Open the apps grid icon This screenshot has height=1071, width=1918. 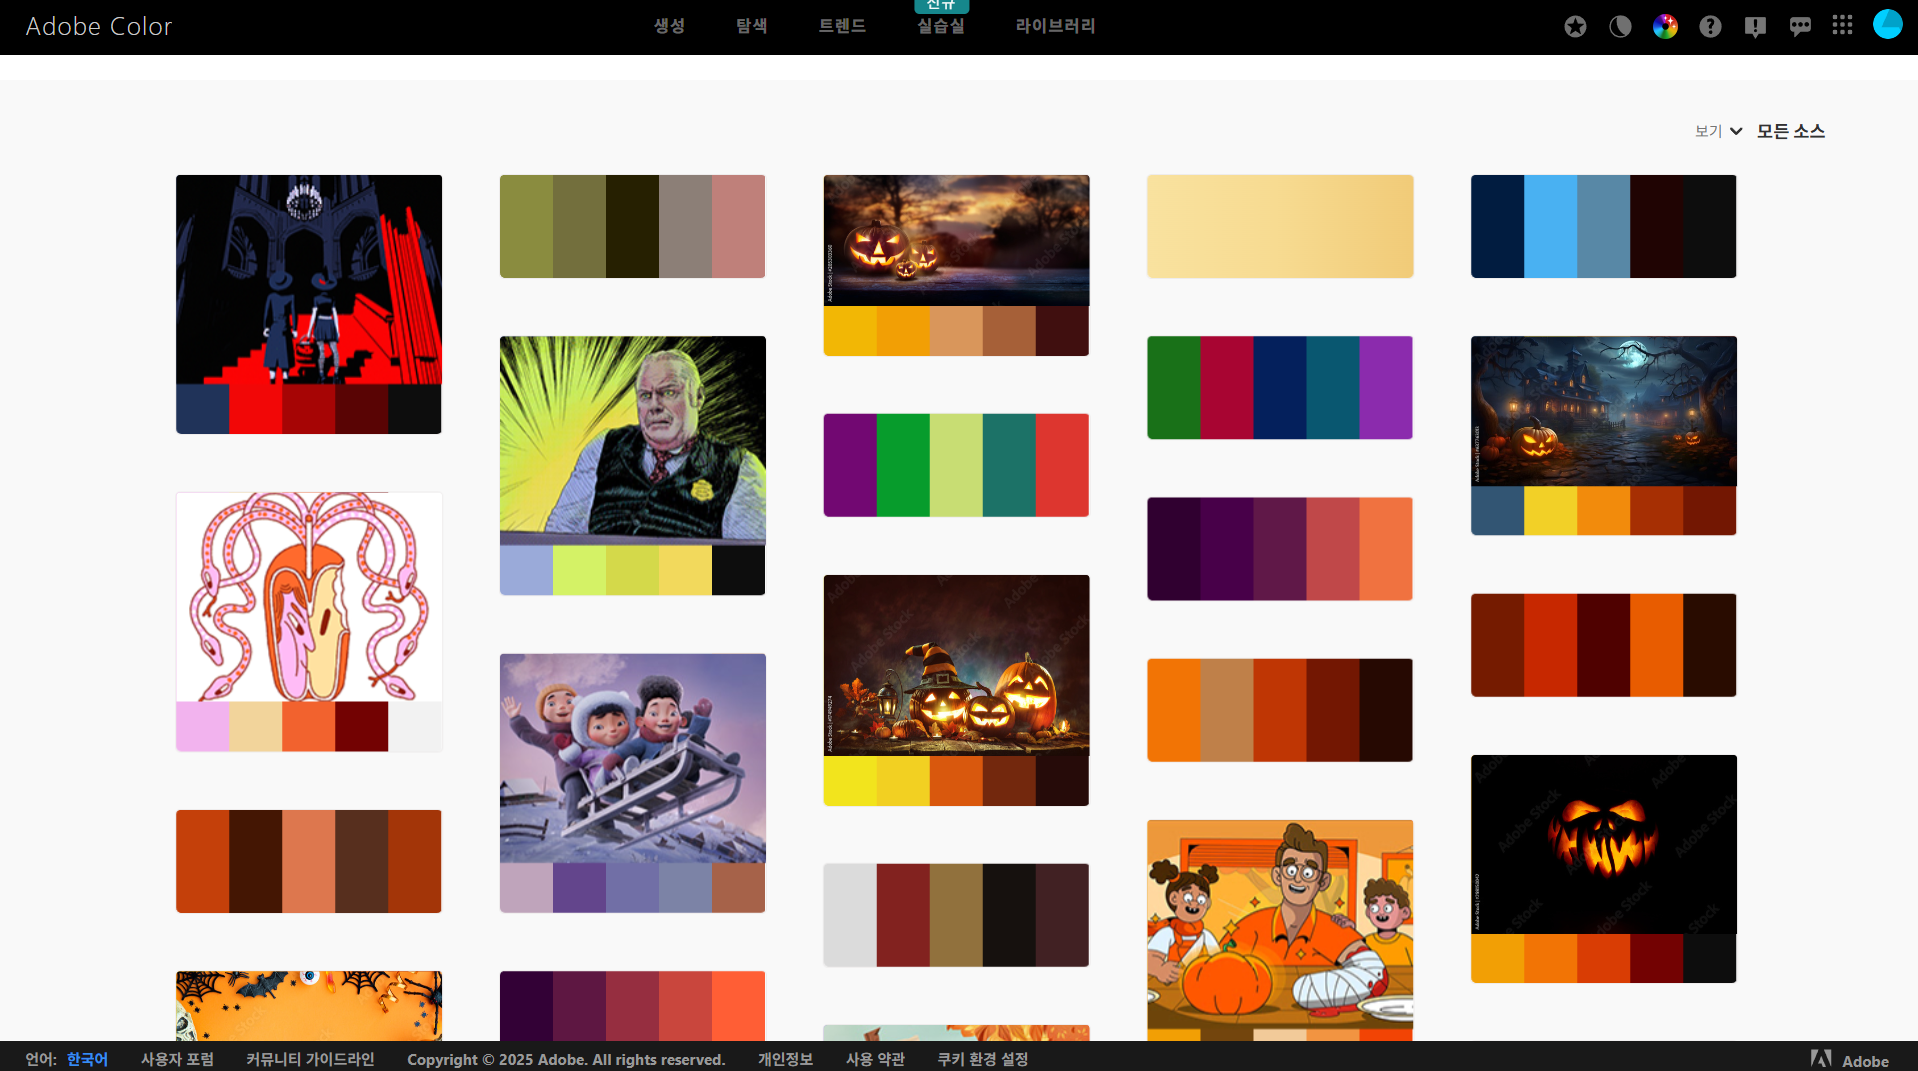[1842, 25]
